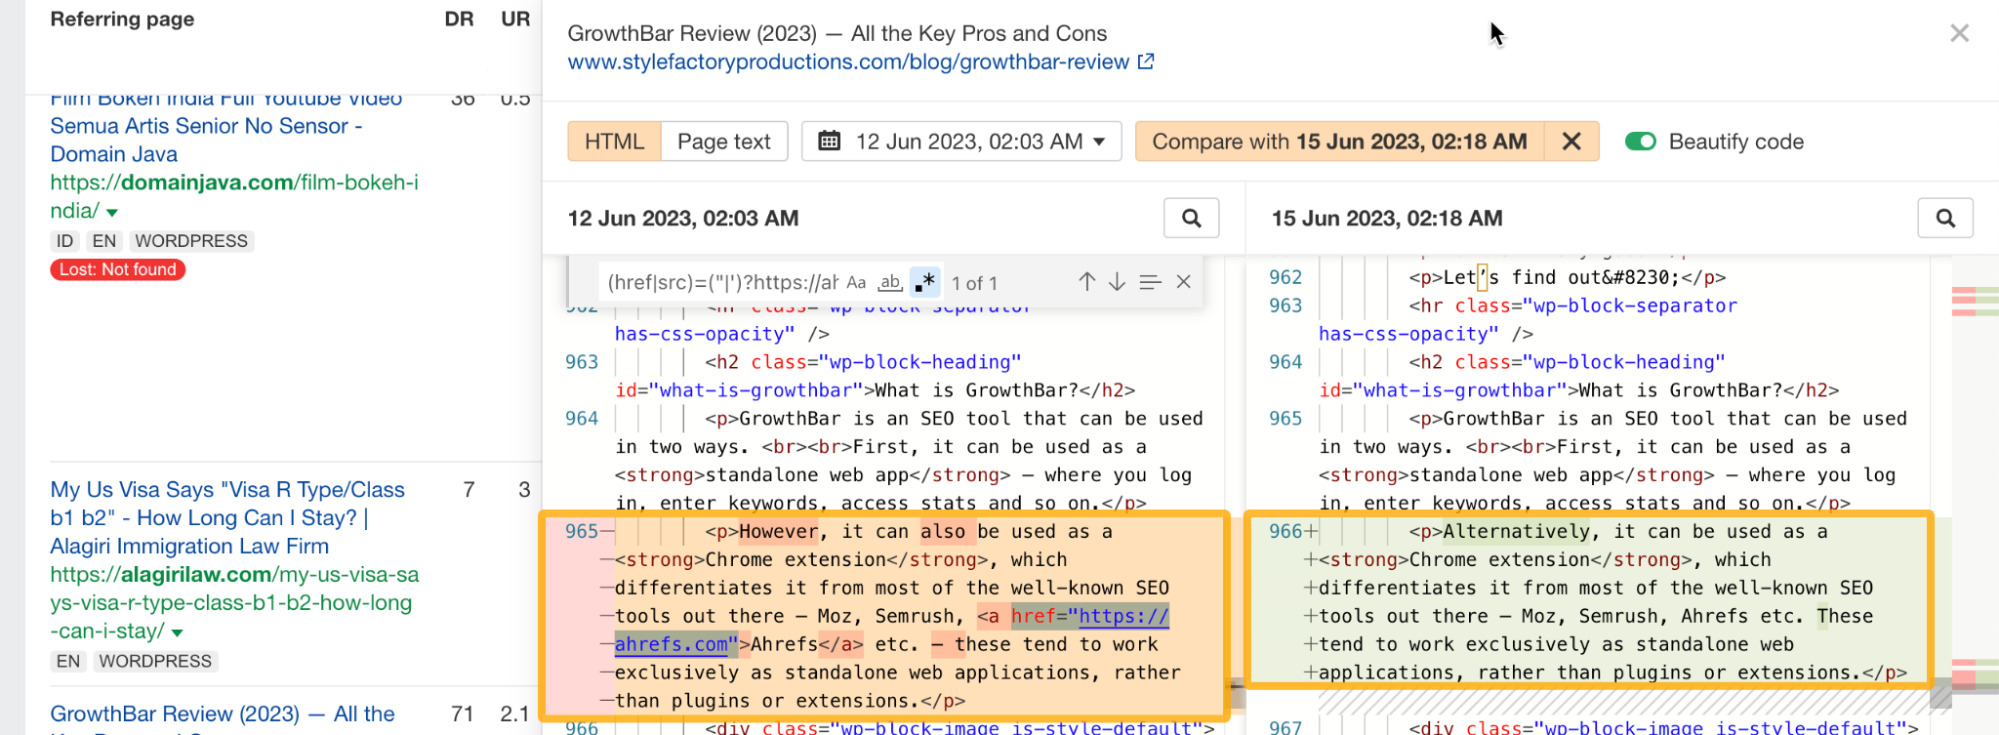Click the 1 of 1 match counter
1999x735 pixels.
(974, 283)
